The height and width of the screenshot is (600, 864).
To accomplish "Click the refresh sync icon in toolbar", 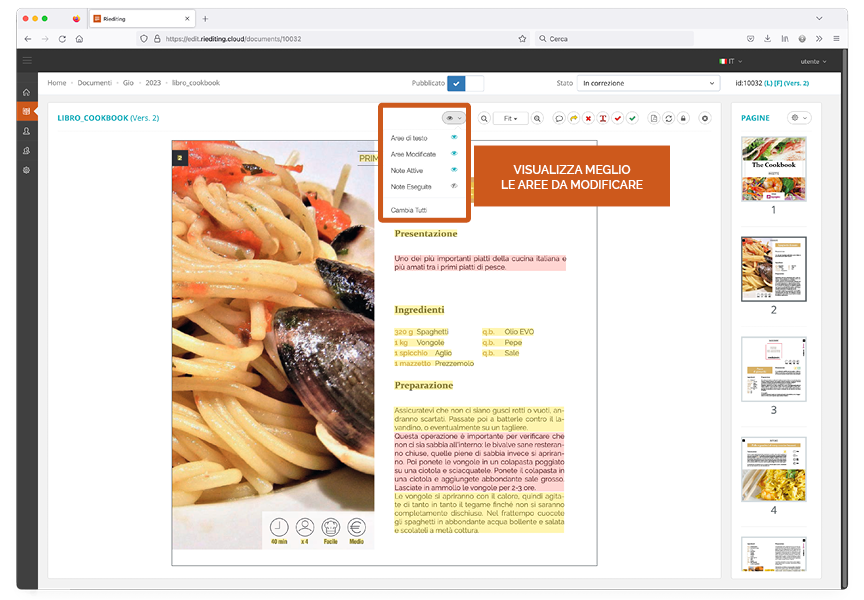I will 669,118.
